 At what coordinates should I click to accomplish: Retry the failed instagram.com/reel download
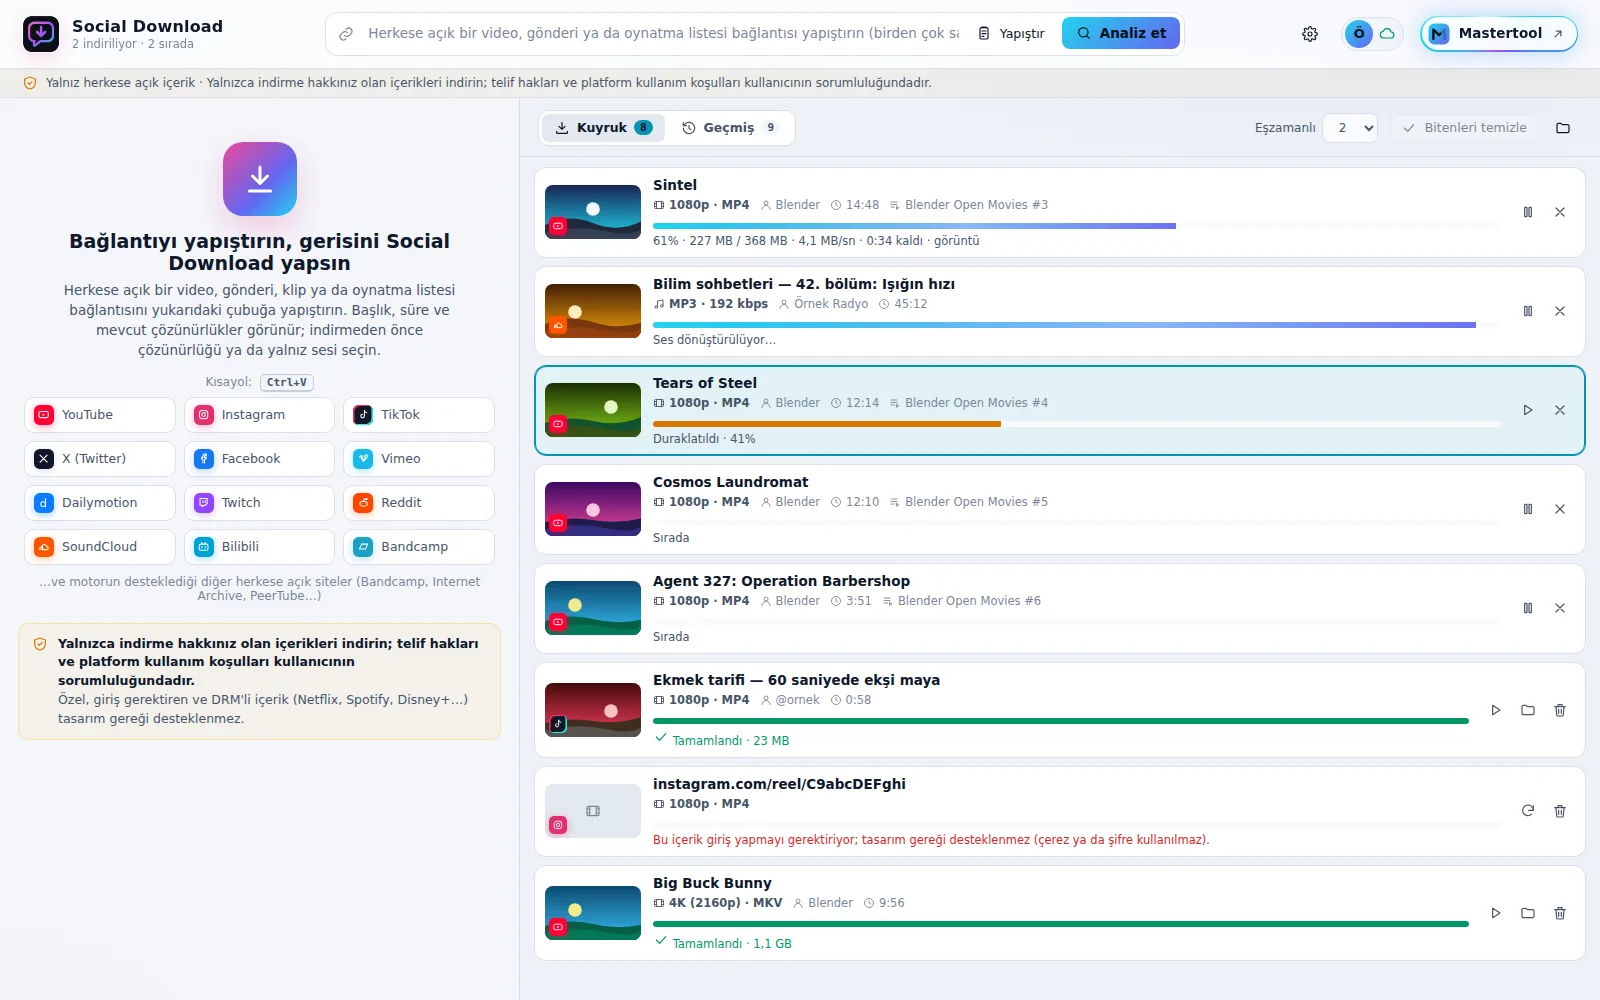click(1528, 811)
